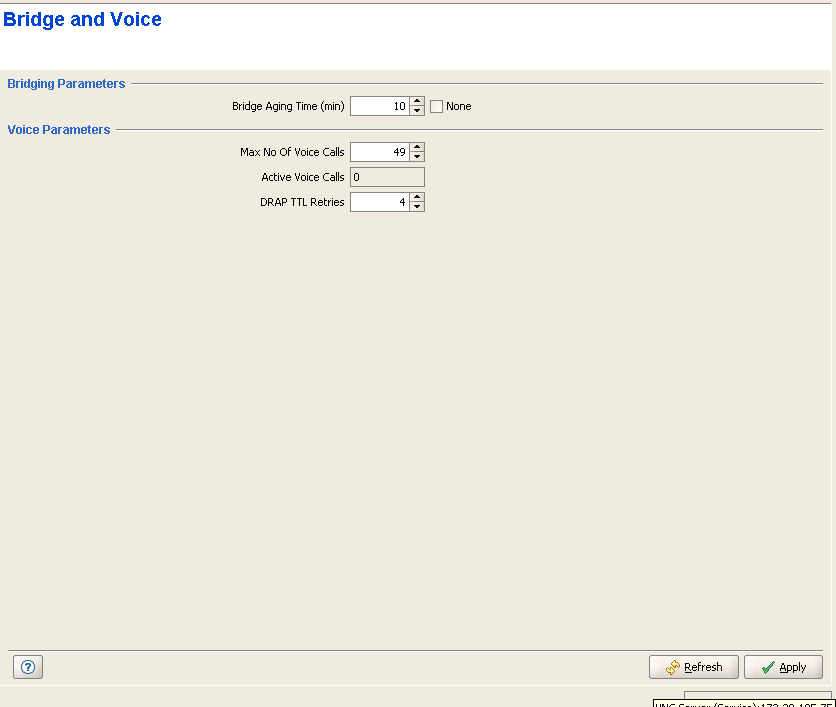Viewport: 836px width, 707px height.
Task: Enable the None checkbox for bridge aging
Action: (x=436, y=106)
